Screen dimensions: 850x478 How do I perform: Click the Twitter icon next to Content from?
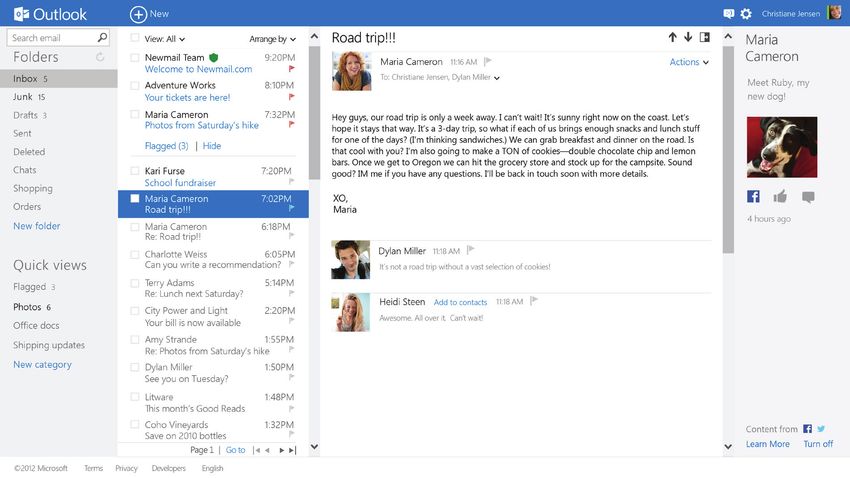pyautogui.click(x=821, y=429)
